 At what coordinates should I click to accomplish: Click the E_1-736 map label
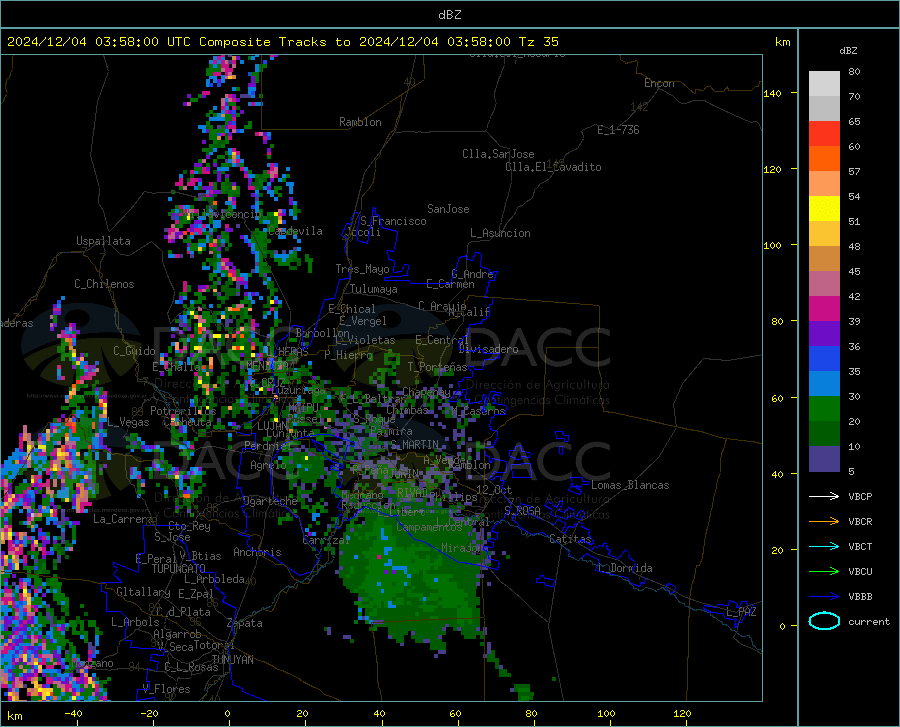(x=618, y=130)
